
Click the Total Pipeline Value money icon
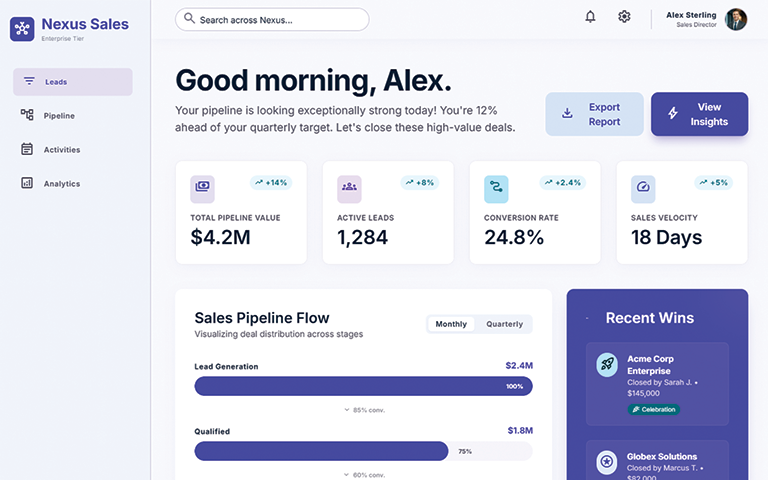tap(202, 189)
